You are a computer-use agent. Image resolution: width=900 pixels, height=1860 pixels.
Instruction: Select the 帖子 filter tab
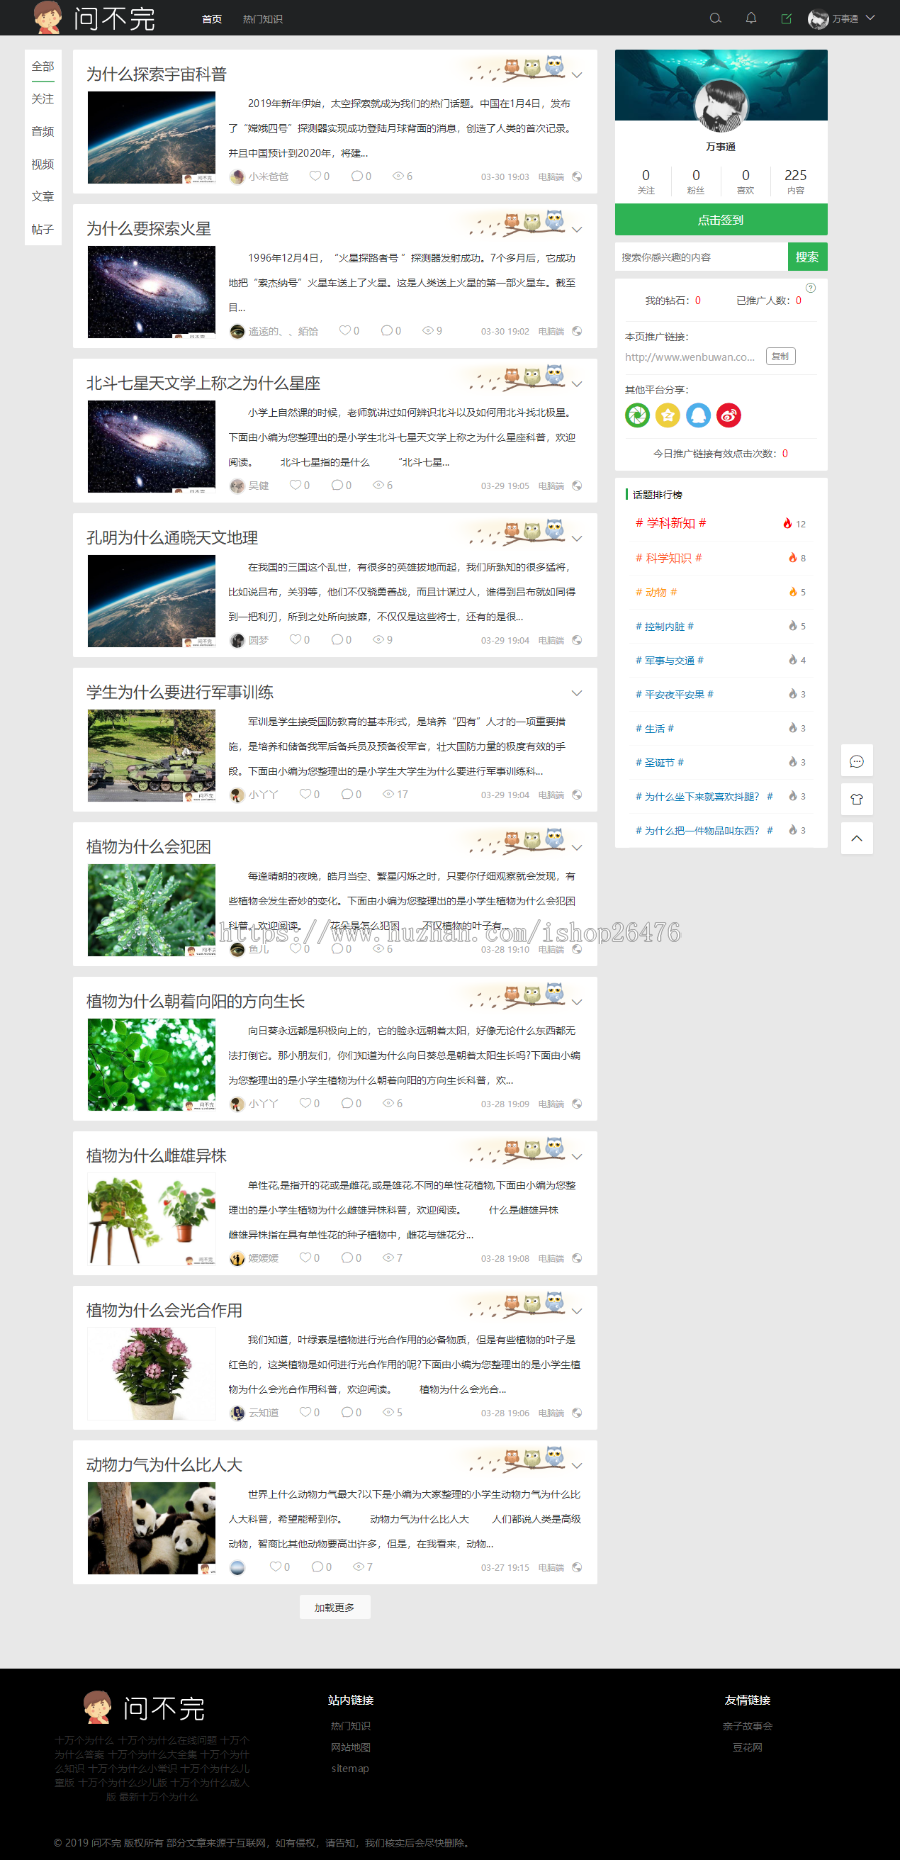click(43, 229)
